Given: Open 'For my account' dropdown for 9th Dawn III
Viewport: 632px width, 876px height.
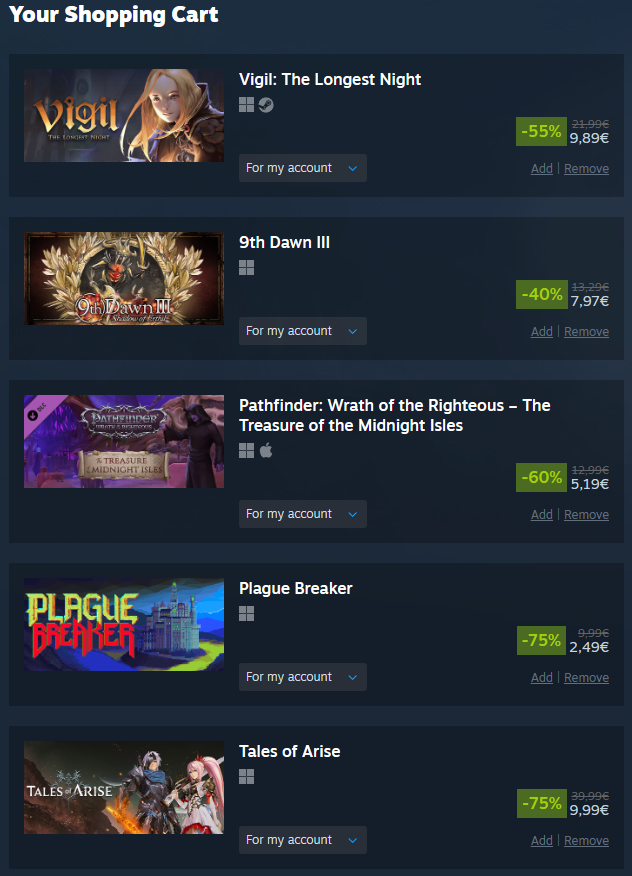Looking at the screenshot, I should [303, 331].
